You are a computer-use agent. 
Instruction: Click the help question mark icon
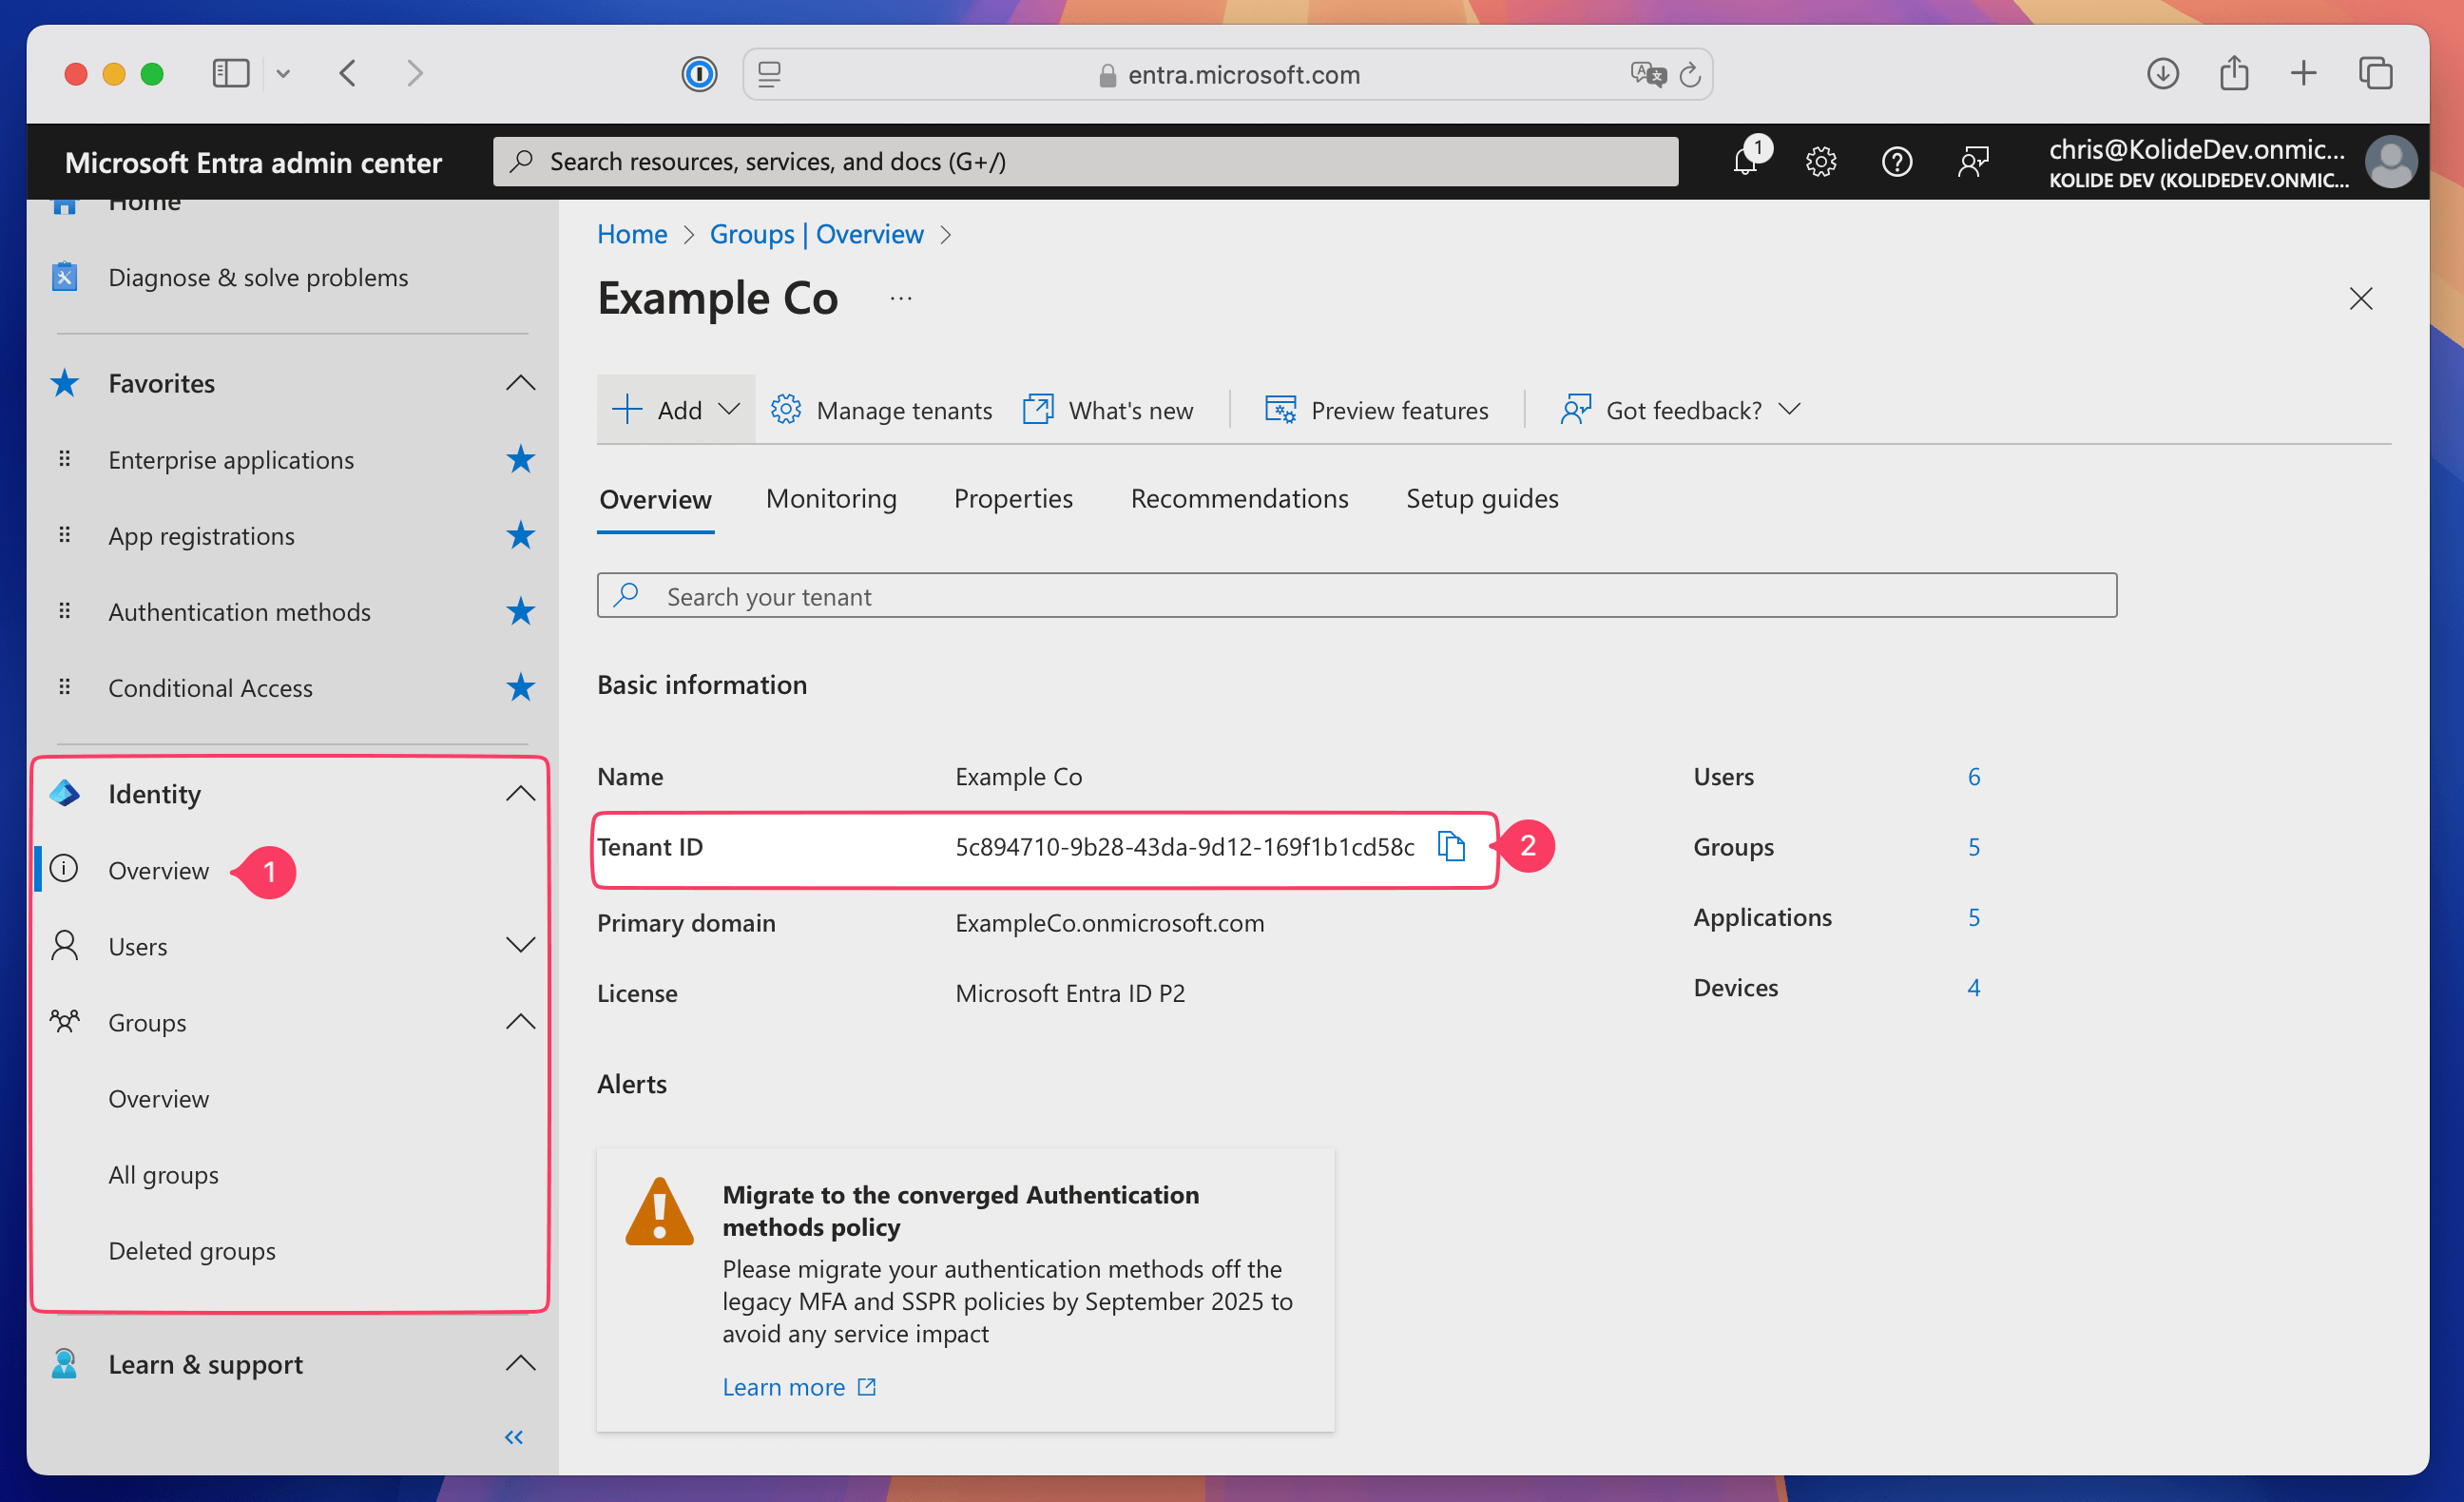click(x=1896, y=161)
